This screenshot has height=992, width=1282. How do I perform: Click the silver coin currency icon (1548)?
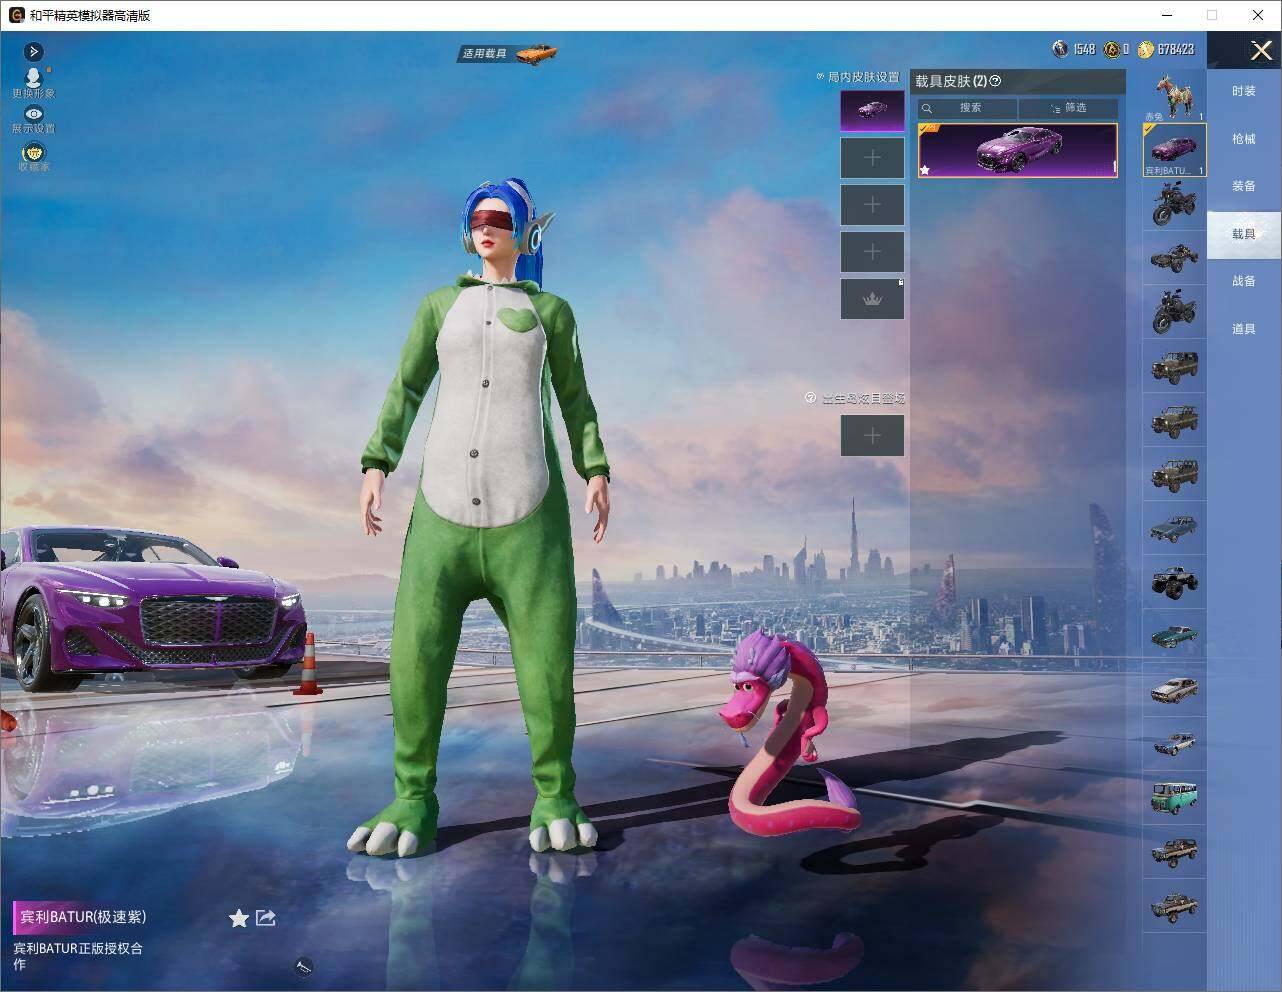pos(1061,49)
